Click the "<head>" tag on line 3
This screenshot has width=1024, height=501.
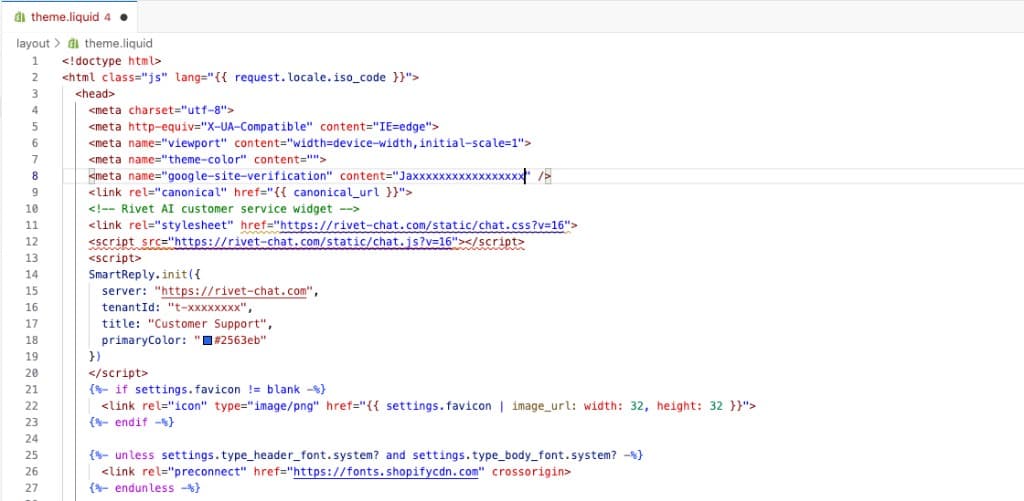click(x=95, y=93)
